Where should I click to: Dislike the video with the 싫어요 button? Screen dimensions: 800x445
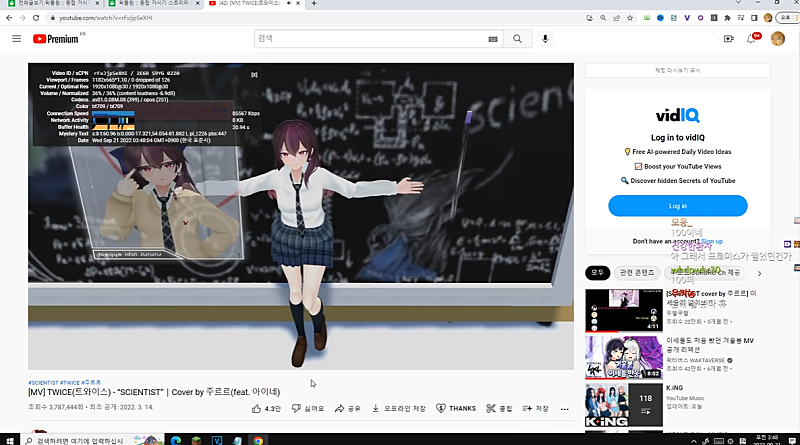tap(308, 408)
